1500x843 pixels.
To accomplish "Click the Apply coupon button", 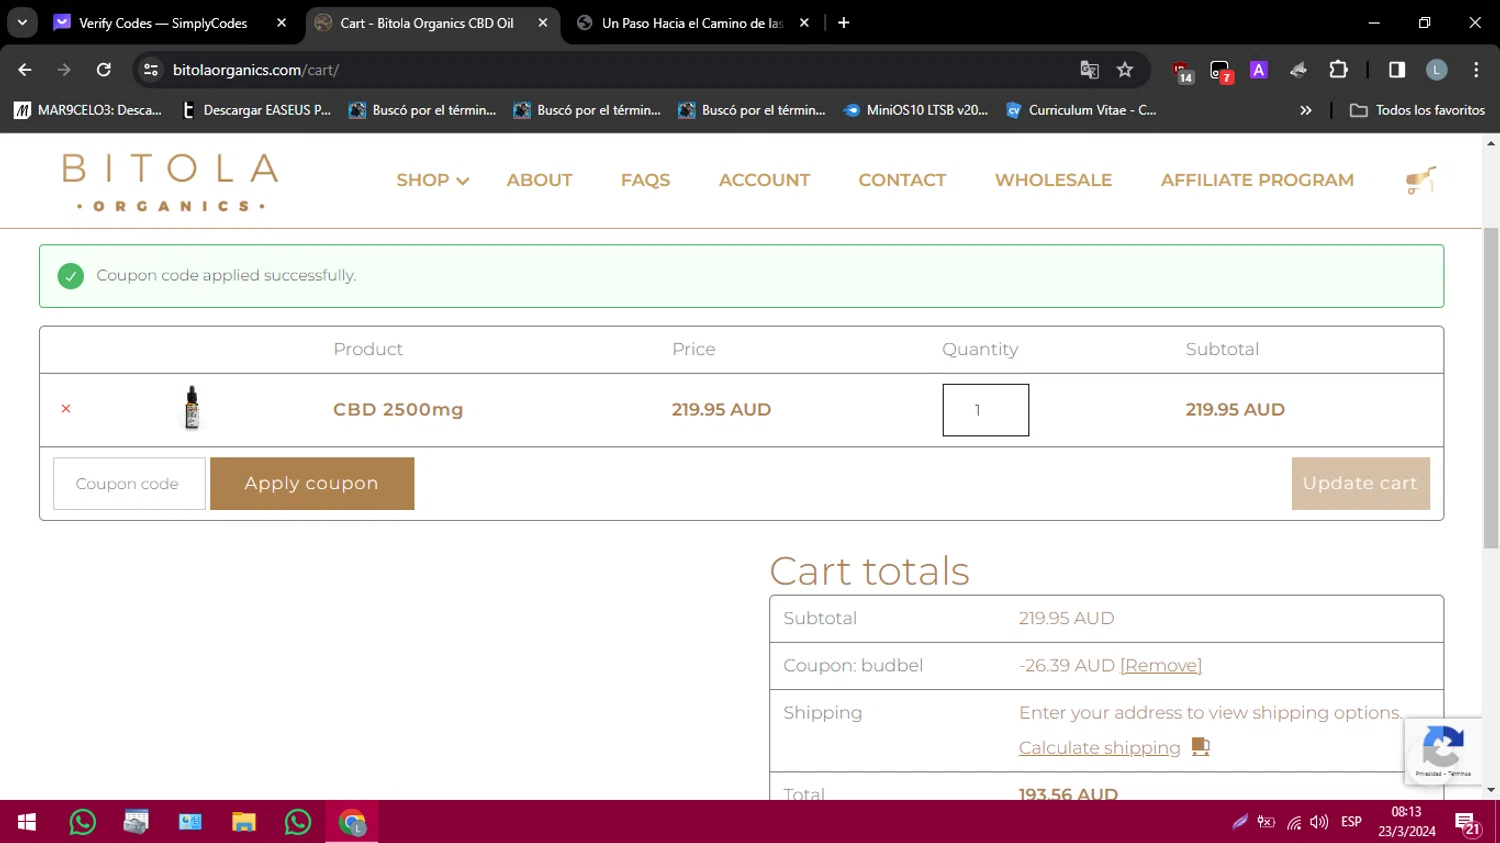I will point(312,483).
